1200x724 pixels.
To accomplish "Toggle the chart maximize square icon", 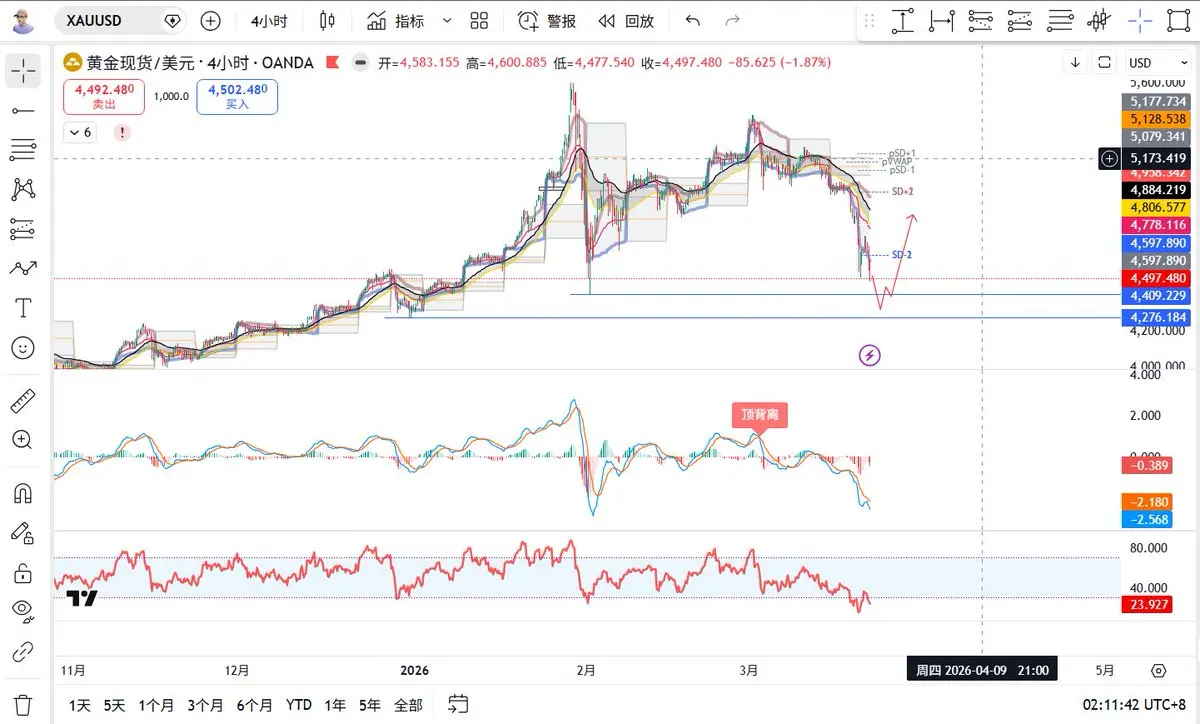I will click(x=1104, y=62).
